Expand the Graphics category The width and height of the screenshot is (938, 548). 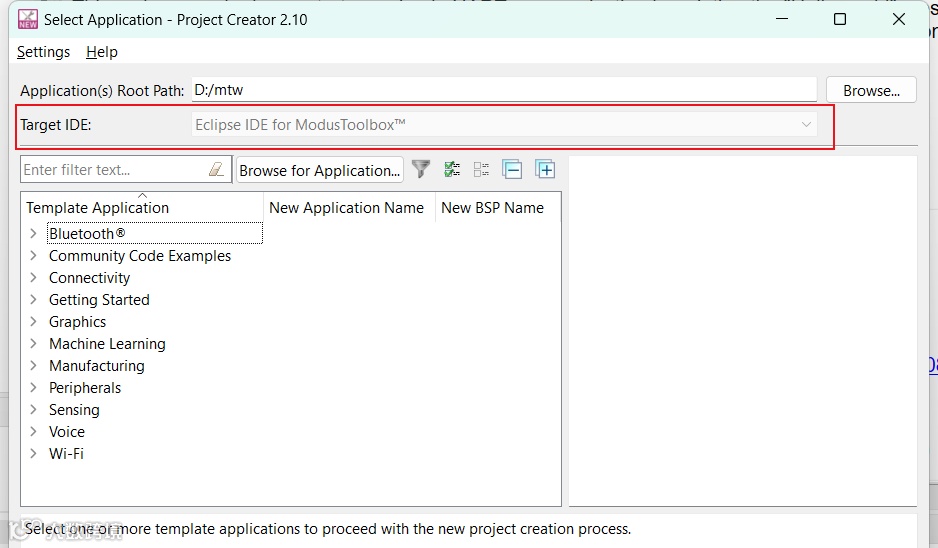34,321
